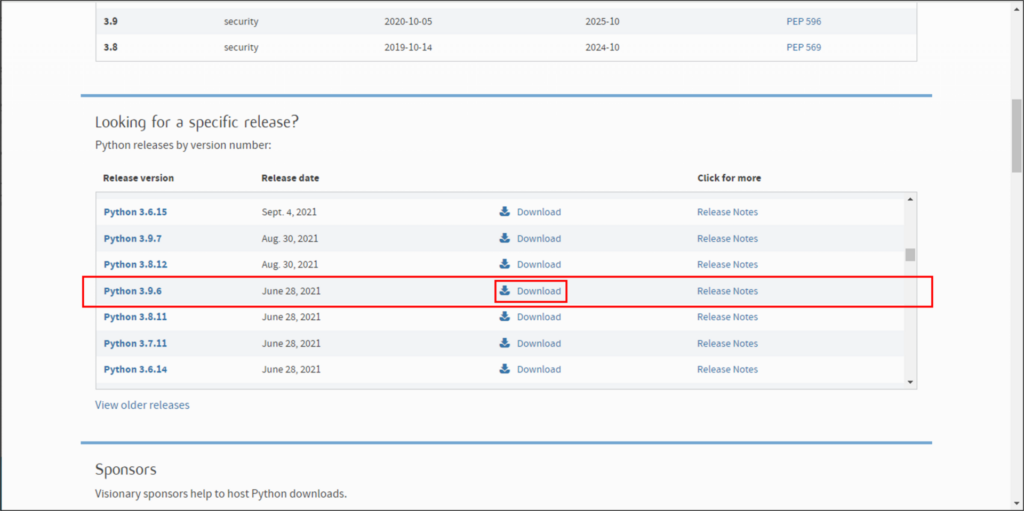
Task: Click download icon for Python 3.6.14
Action: pos(505,369)
